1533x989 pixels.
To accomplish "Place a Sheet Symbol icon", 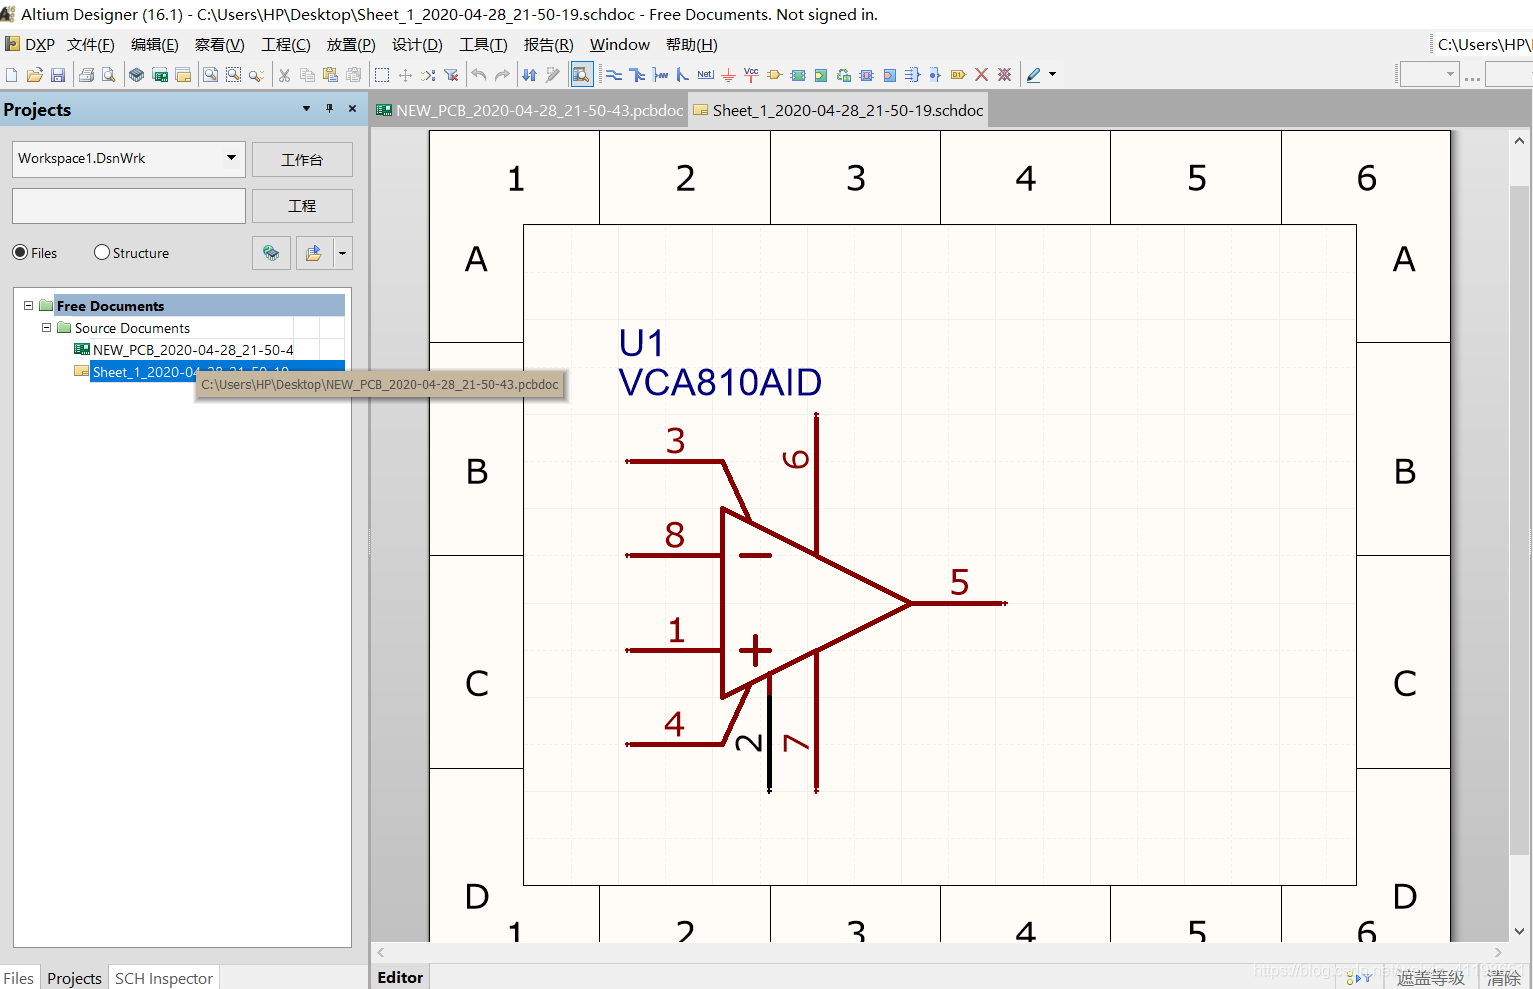I will [798, 75].
